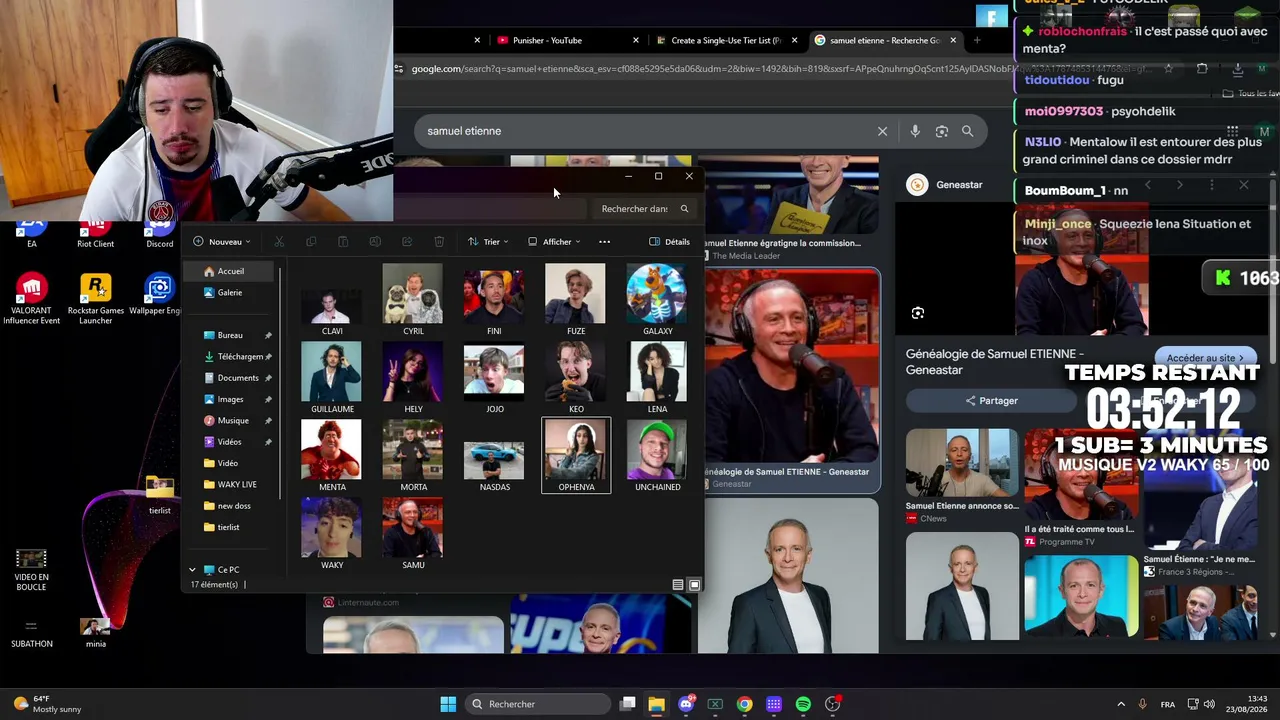Click the taskbar Rechercher search box
The height and width of the screenshot is (720, 1280).
click(x=538, y=704)
